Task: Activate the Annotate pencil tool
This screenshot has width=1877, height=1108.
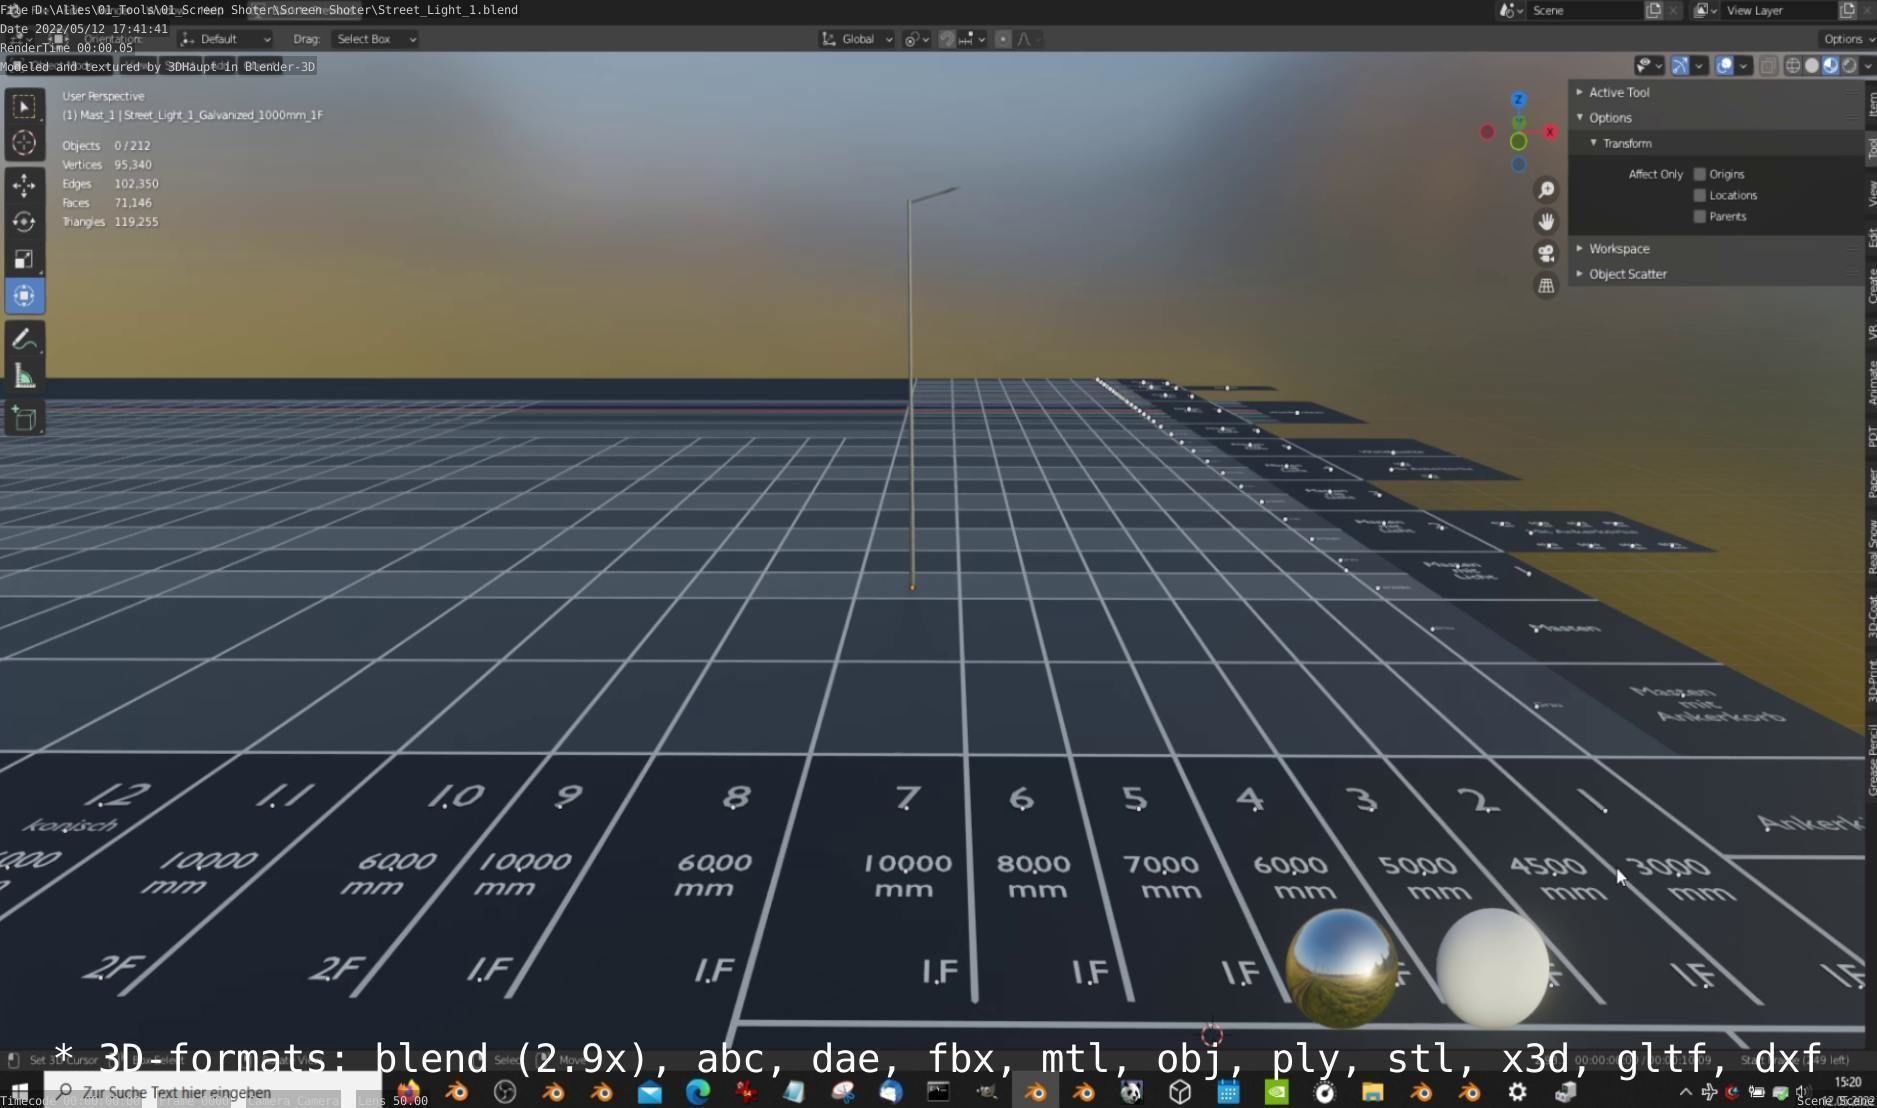Action: coord(25,340)
